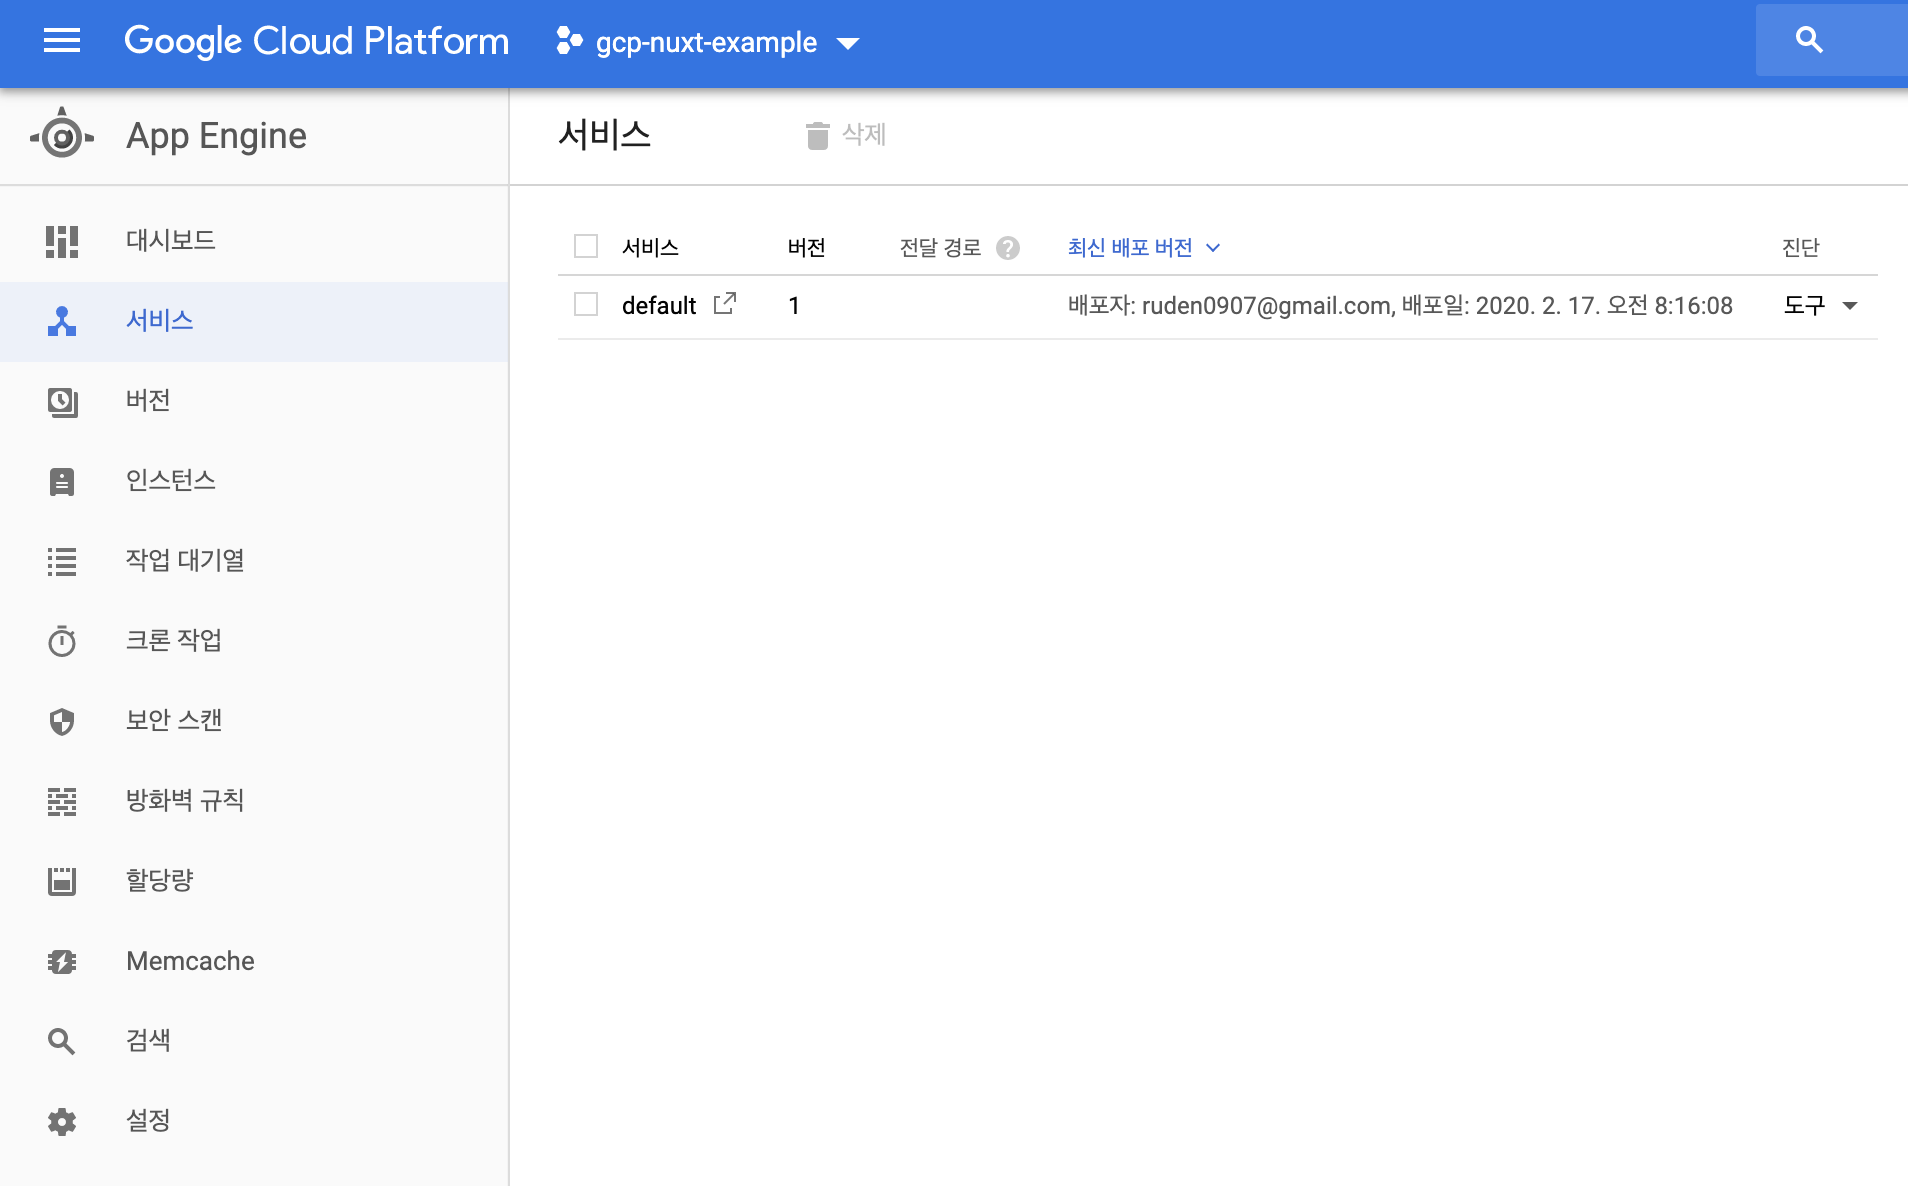
Task: Click the 검색 magnifier icon in sidebar
Action: tap(62, 1041)
